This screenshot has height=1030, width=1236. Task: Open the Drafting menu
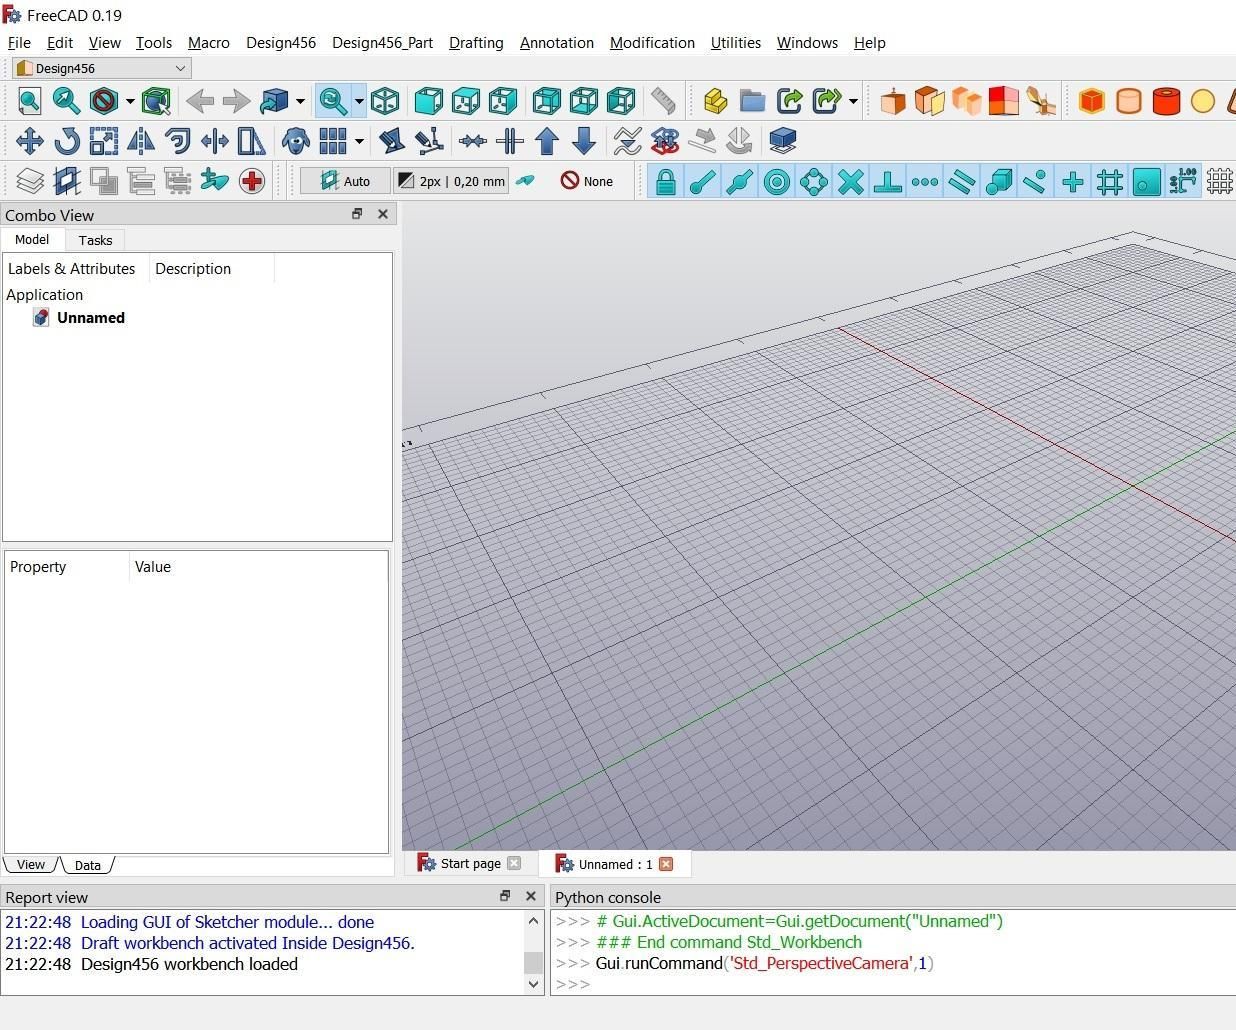point(476,43)
